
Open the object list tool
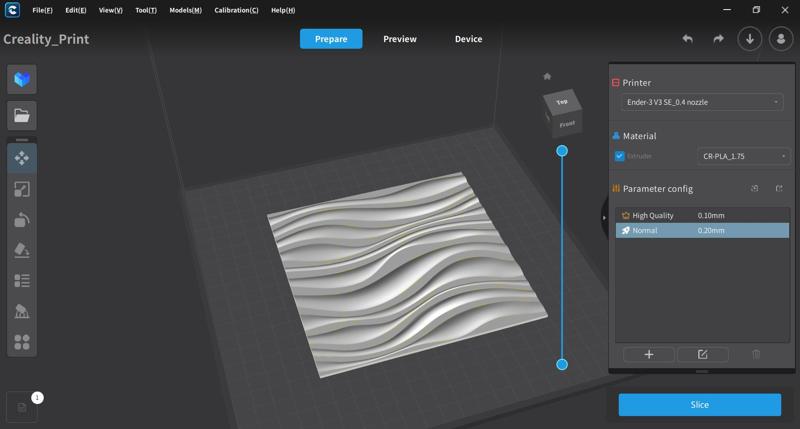pyautogui.click(x=22, y=281)
